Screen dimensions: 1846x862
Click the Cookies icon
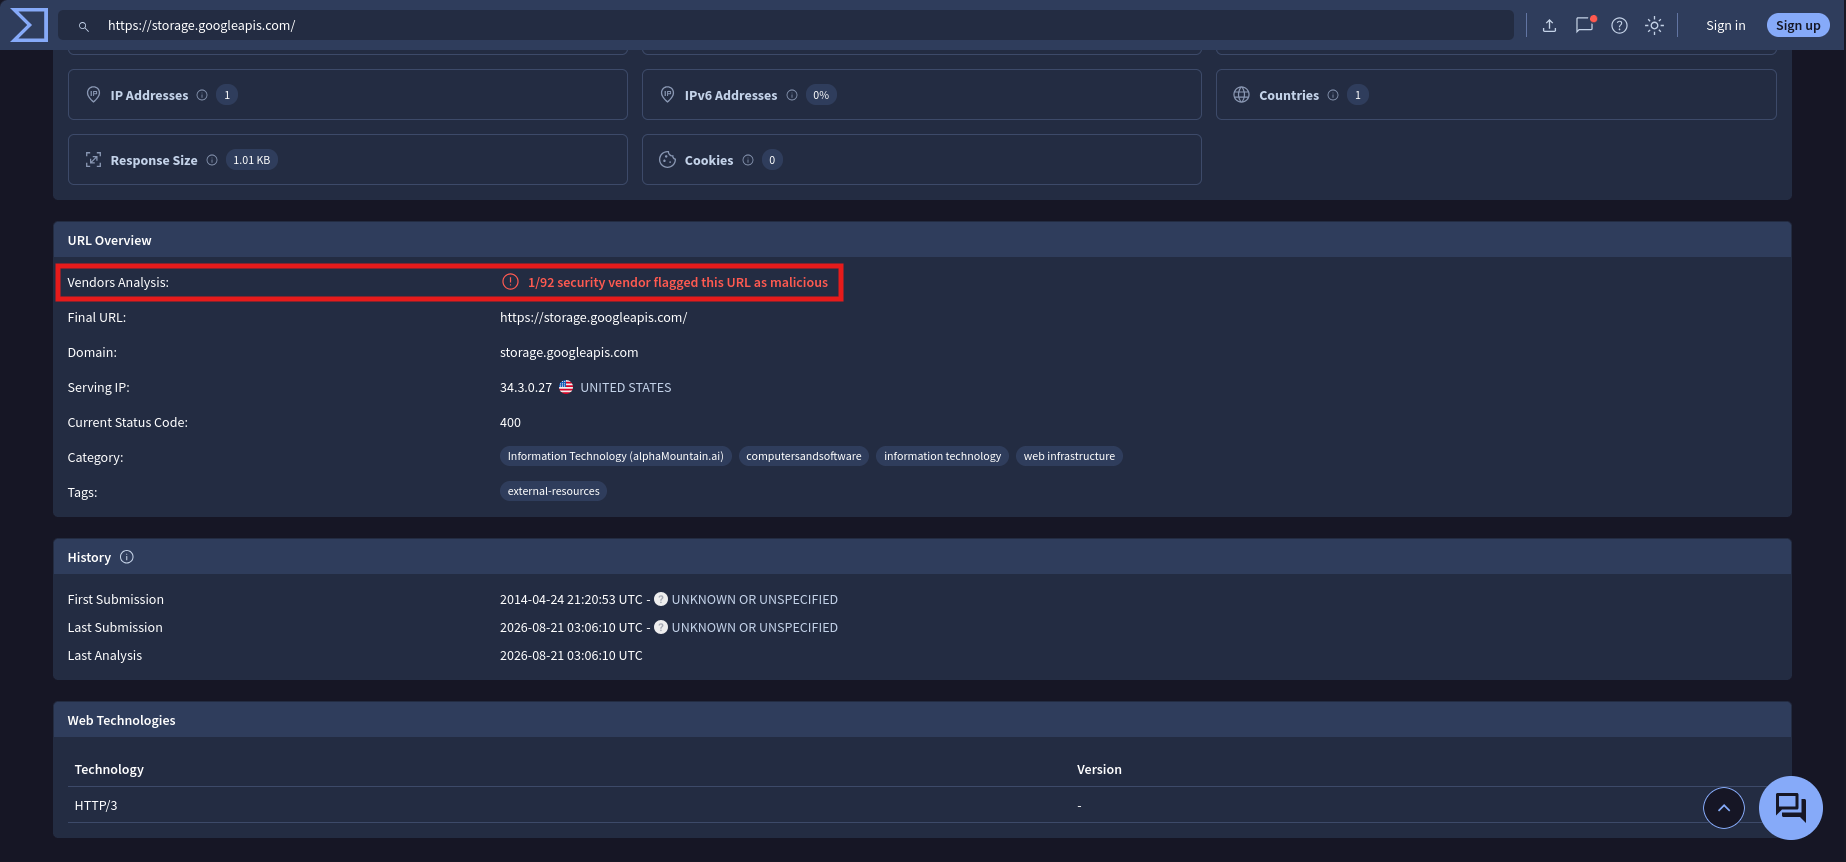[x=667, y=159]
